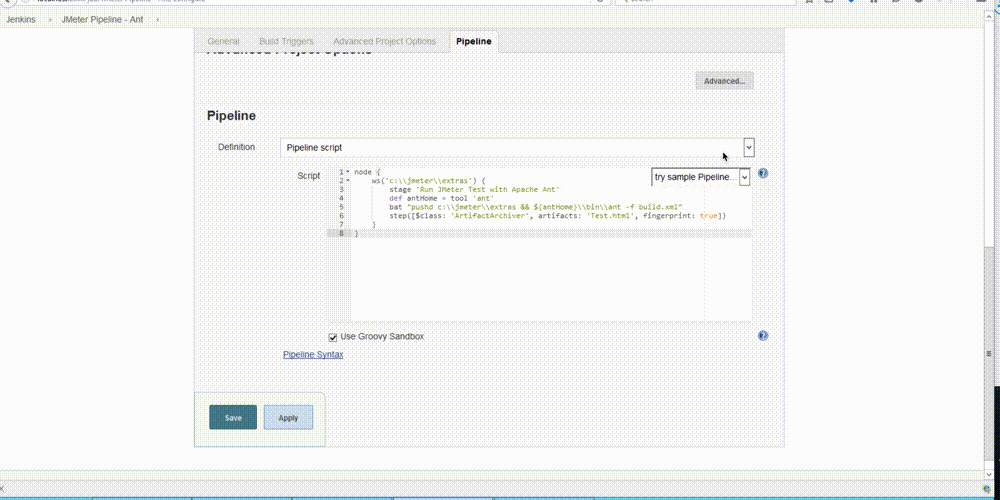Click the Apply button
The height and width of the screenshot is (500, 1000).
[x=288, y=417]
